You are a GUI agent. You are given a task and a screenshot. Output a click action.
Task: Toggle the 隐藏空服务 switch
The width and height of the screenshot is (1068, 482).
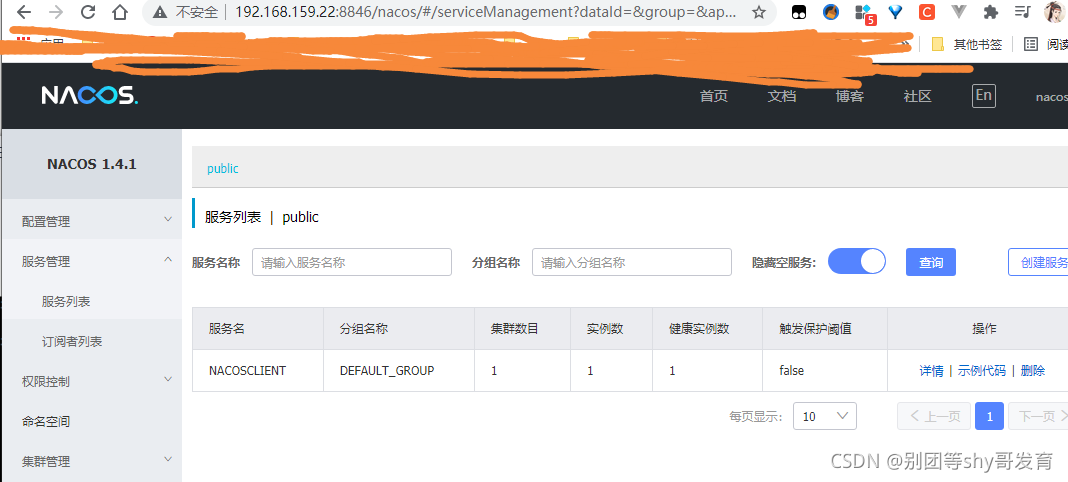point(857,261)
